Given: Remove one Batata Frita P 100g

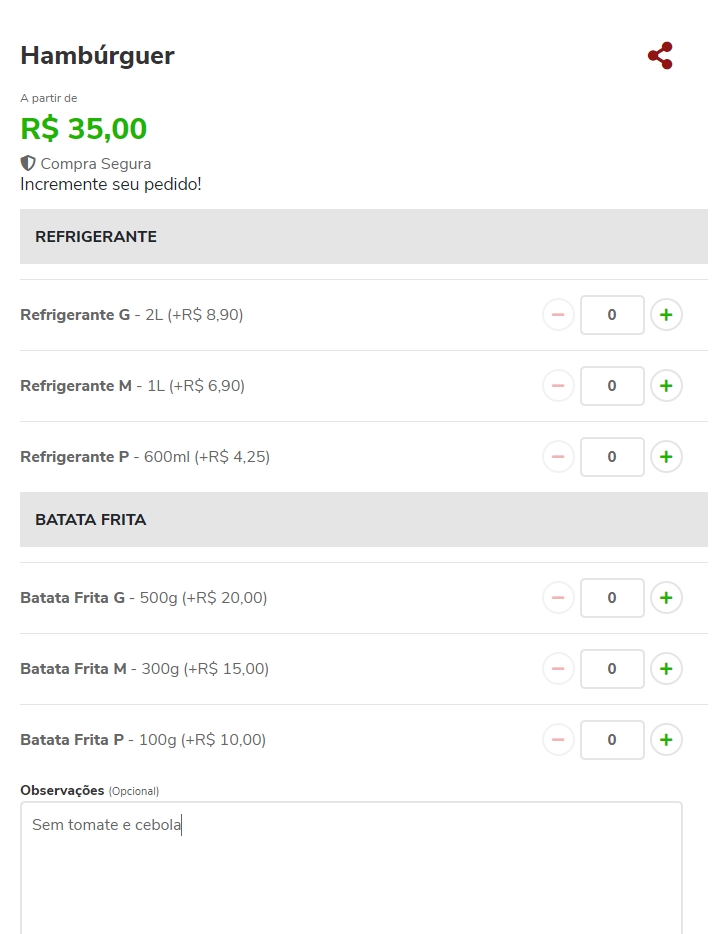Looking at the screenshot, I should [558, 740].
